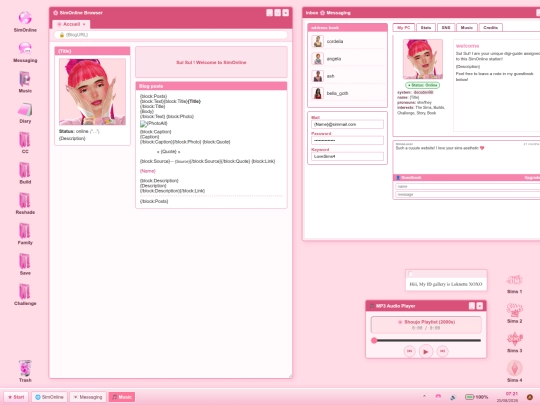
Task: Click the Shoujo Playlist track display
Action: (426, 325)
